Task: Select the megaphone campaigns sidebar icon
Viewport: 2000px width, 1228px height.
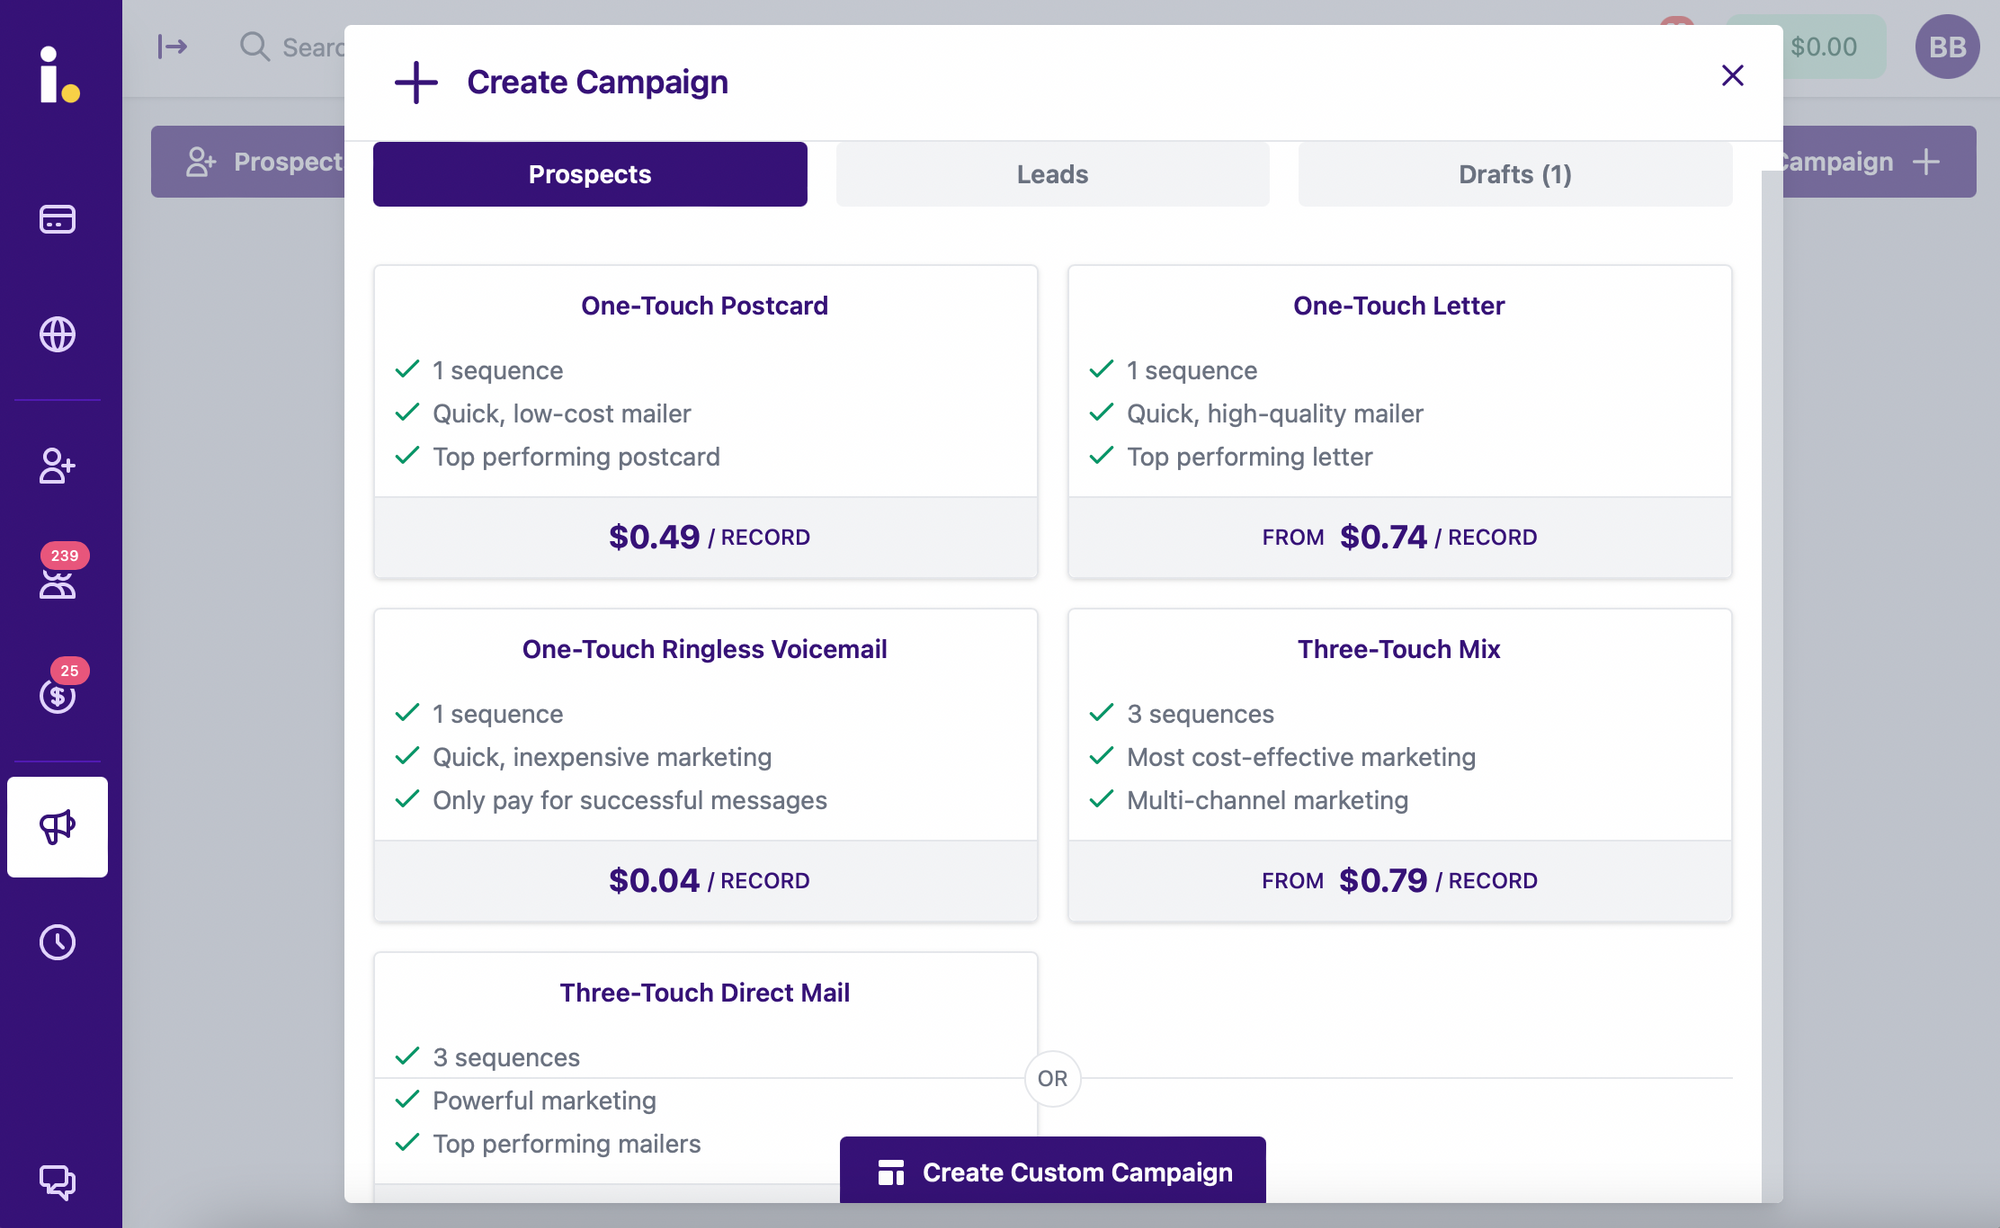Action: pos(57,827)
